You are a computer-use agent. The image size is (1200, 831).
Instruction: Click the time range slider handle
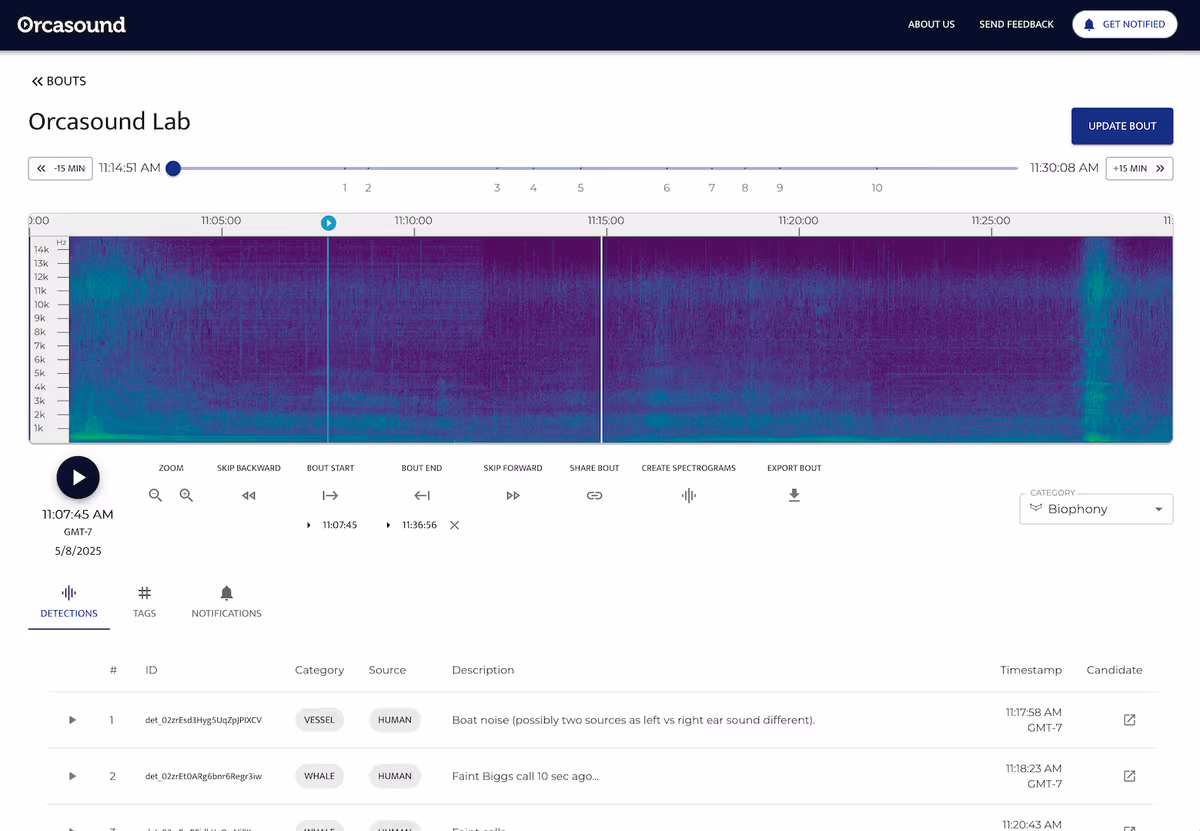[x=173, y=168]
